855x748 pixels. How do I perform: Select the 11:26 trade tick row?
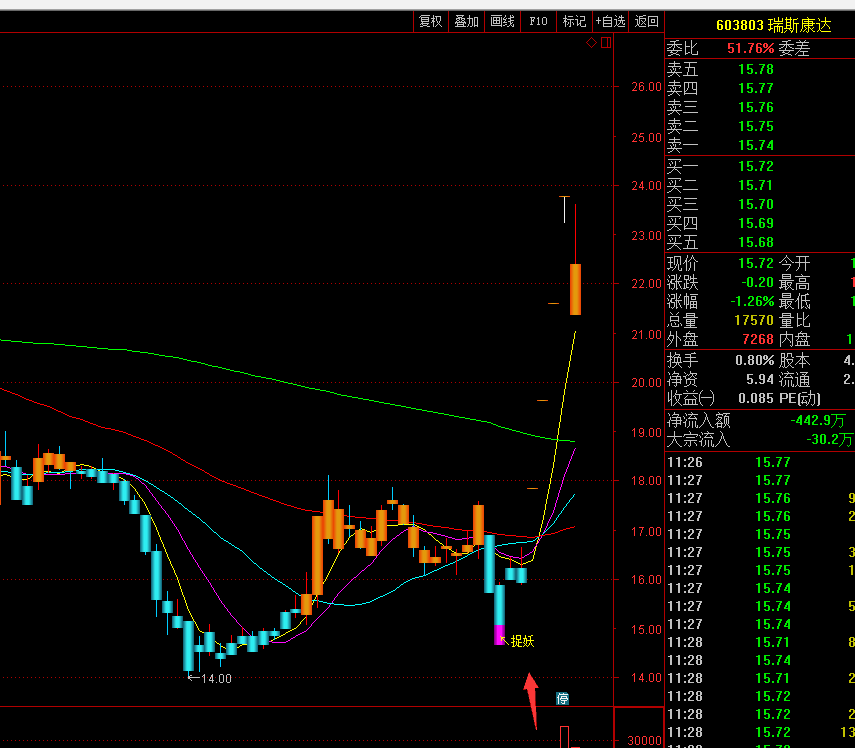point(760,462)
